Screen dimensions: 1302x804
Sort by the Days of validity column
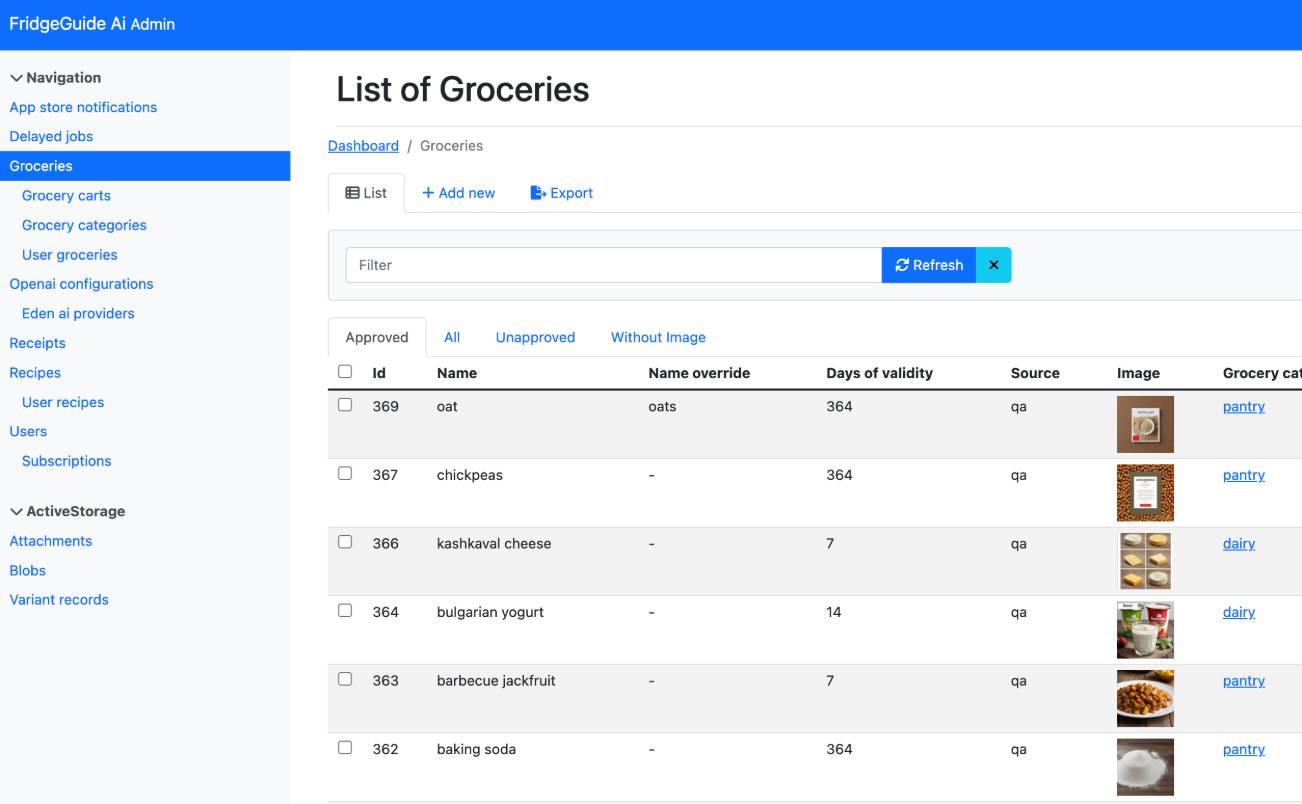(879, 373)
